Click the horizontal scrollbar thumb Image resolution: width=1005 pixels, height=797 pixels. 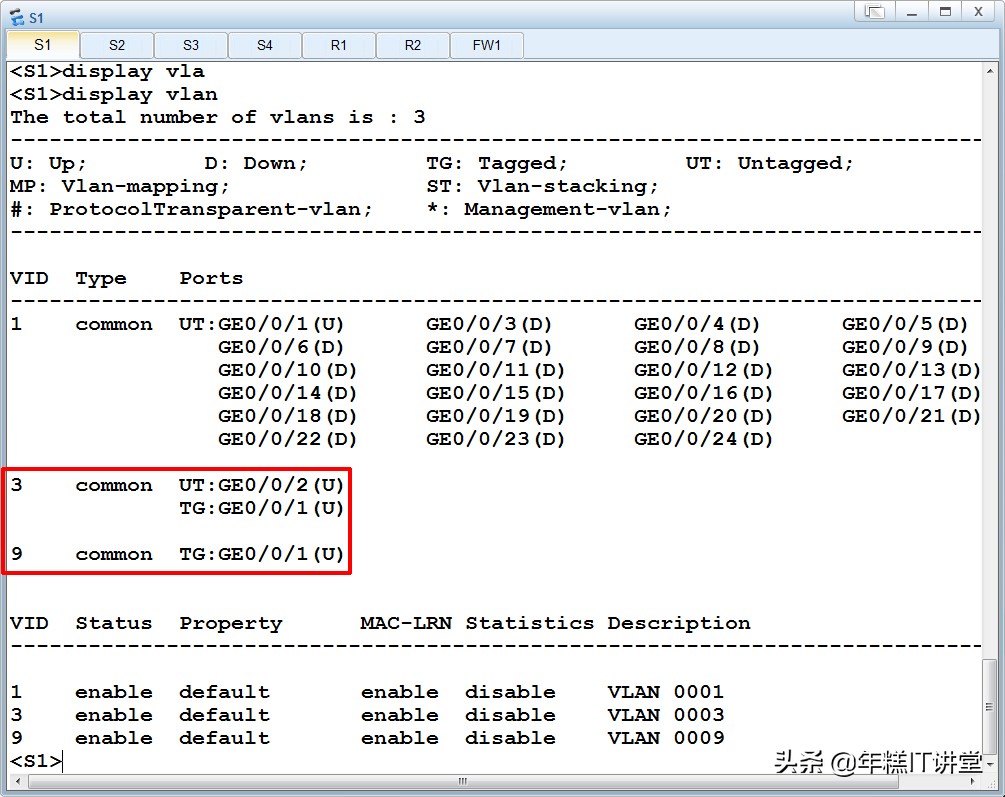pos(462,782)
